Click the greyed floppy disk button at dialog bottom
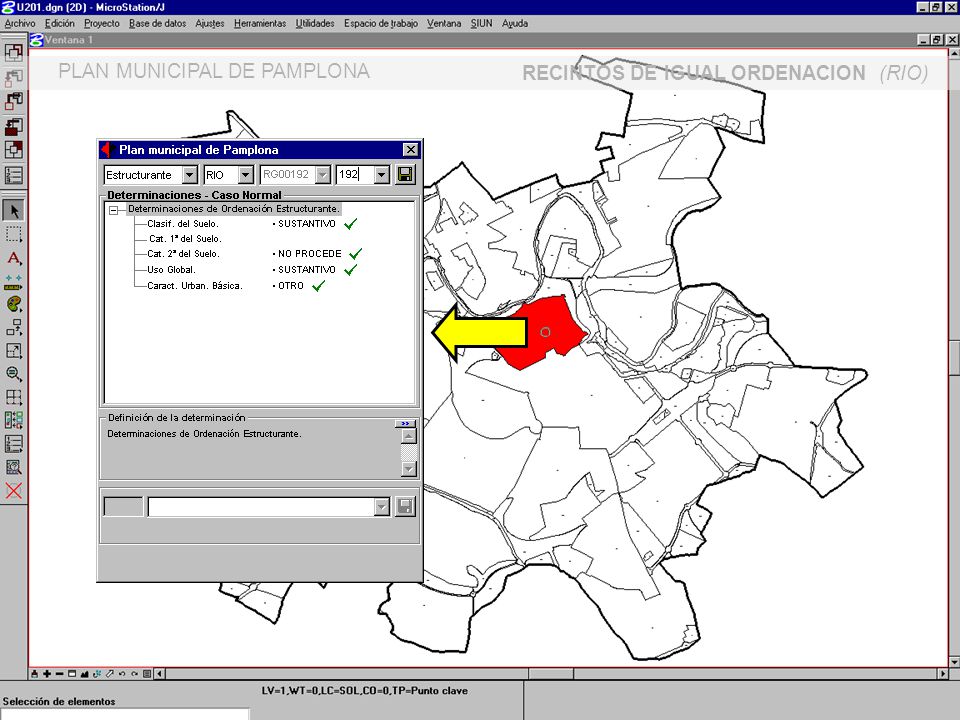This screenshot has width=960, height=720. (405, 506)
